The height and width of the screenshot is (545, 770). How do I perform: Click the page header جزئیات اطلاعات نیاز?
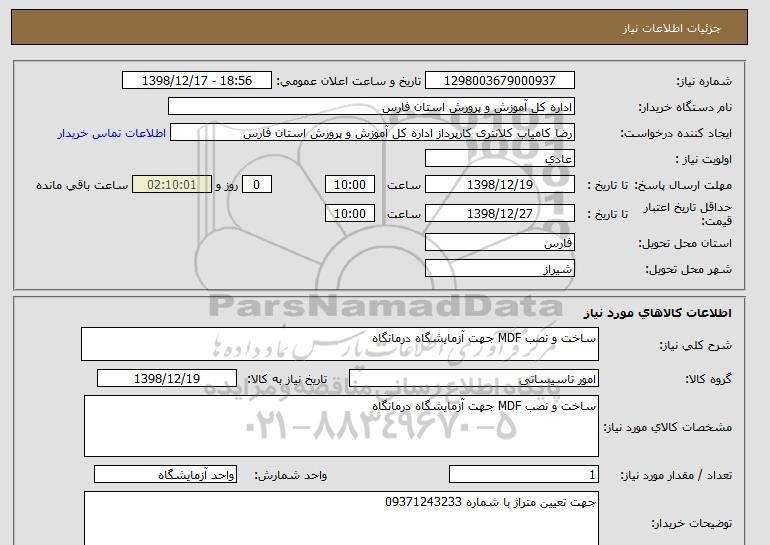point(671,28)
